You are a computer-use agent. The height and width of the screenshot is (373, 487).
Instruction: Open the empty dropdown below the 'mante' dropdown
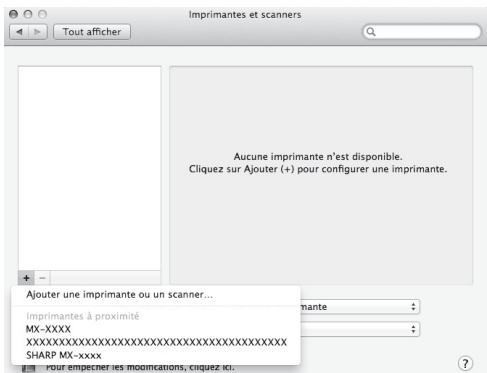coord(360,329)
